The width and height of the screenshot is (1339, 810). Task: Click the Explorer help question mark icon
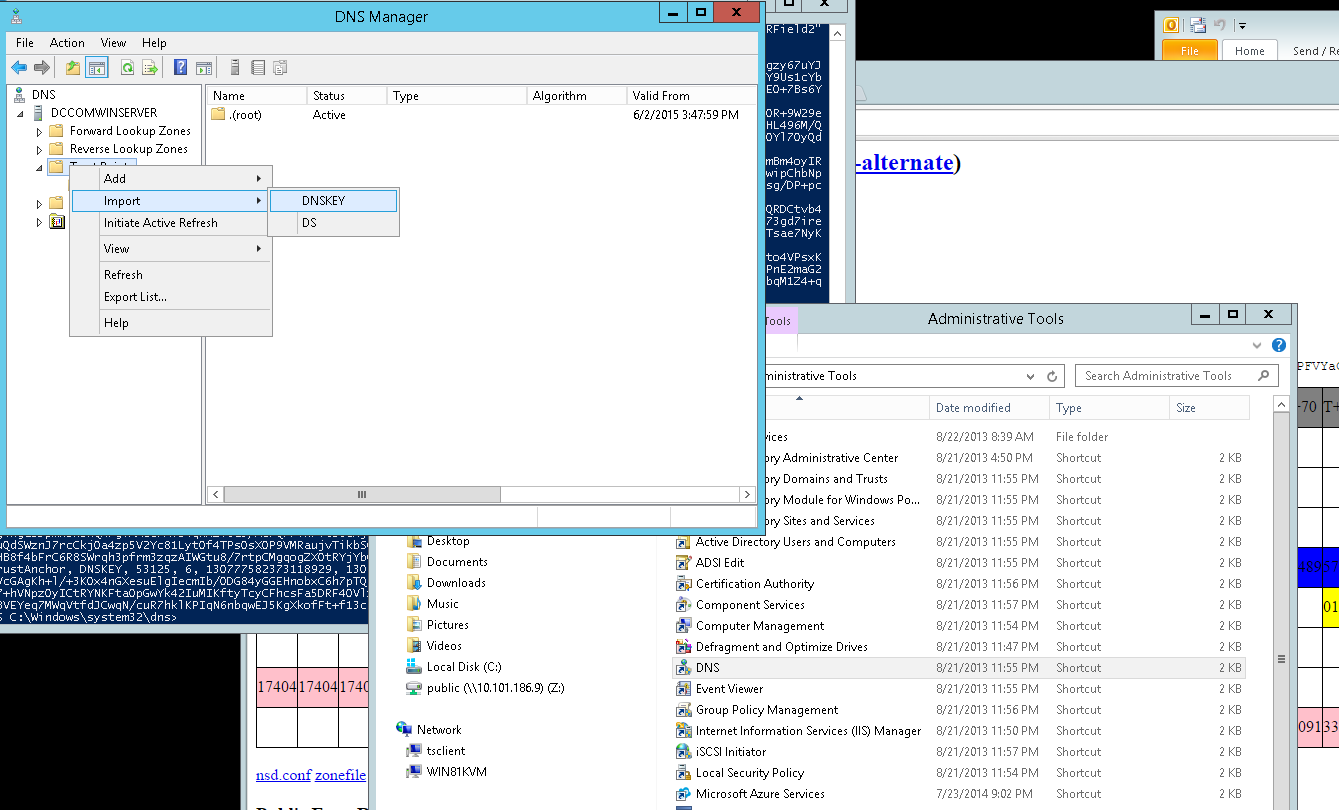(1278, 345)
